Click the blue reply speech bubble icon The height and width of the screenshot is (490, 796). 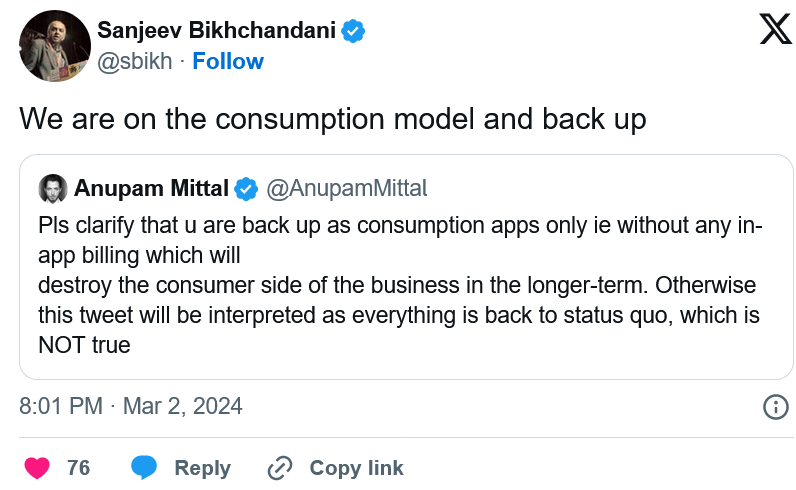[x=144, y=468]
